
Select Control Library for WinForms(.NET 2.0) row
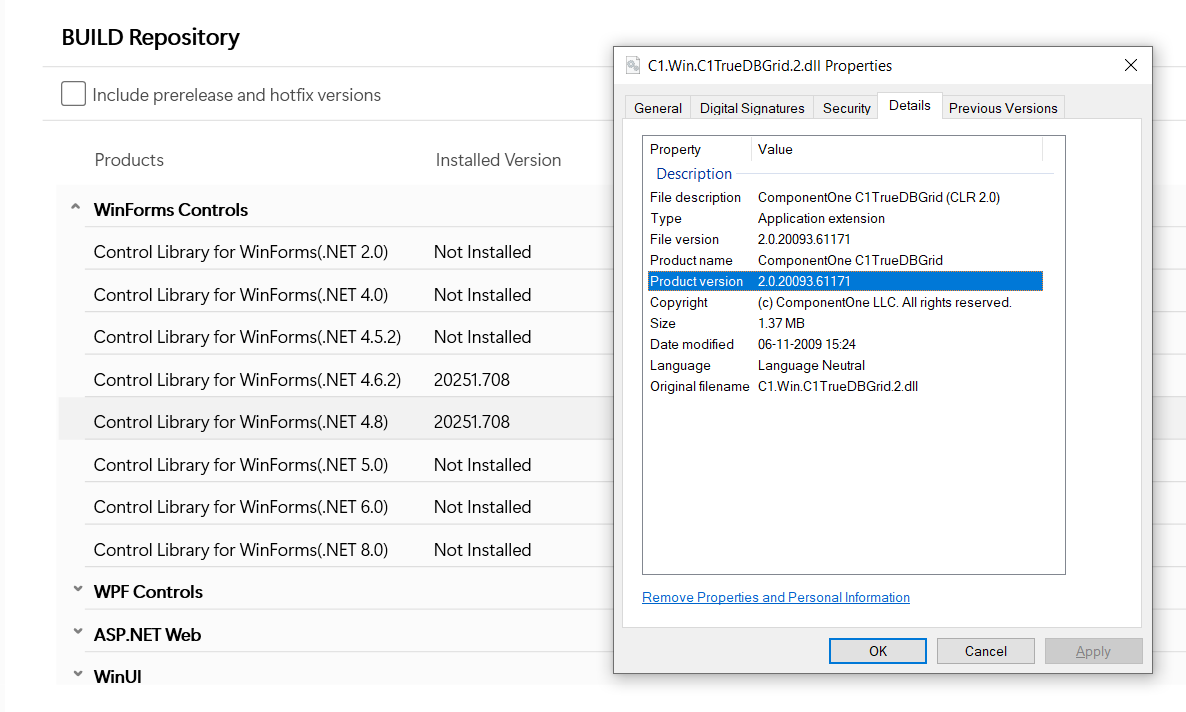click(x=335, y=252)
